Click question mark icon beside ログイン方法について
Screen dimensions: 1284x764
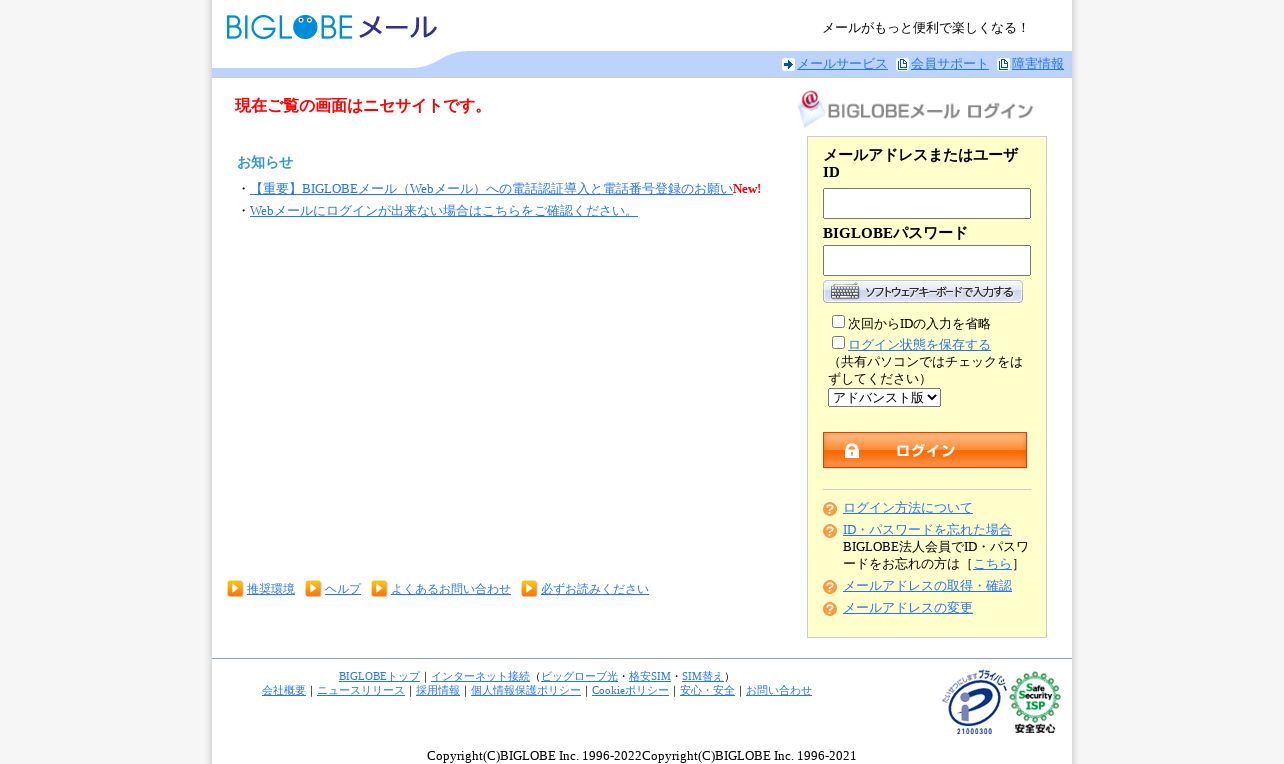click(830, 509)
